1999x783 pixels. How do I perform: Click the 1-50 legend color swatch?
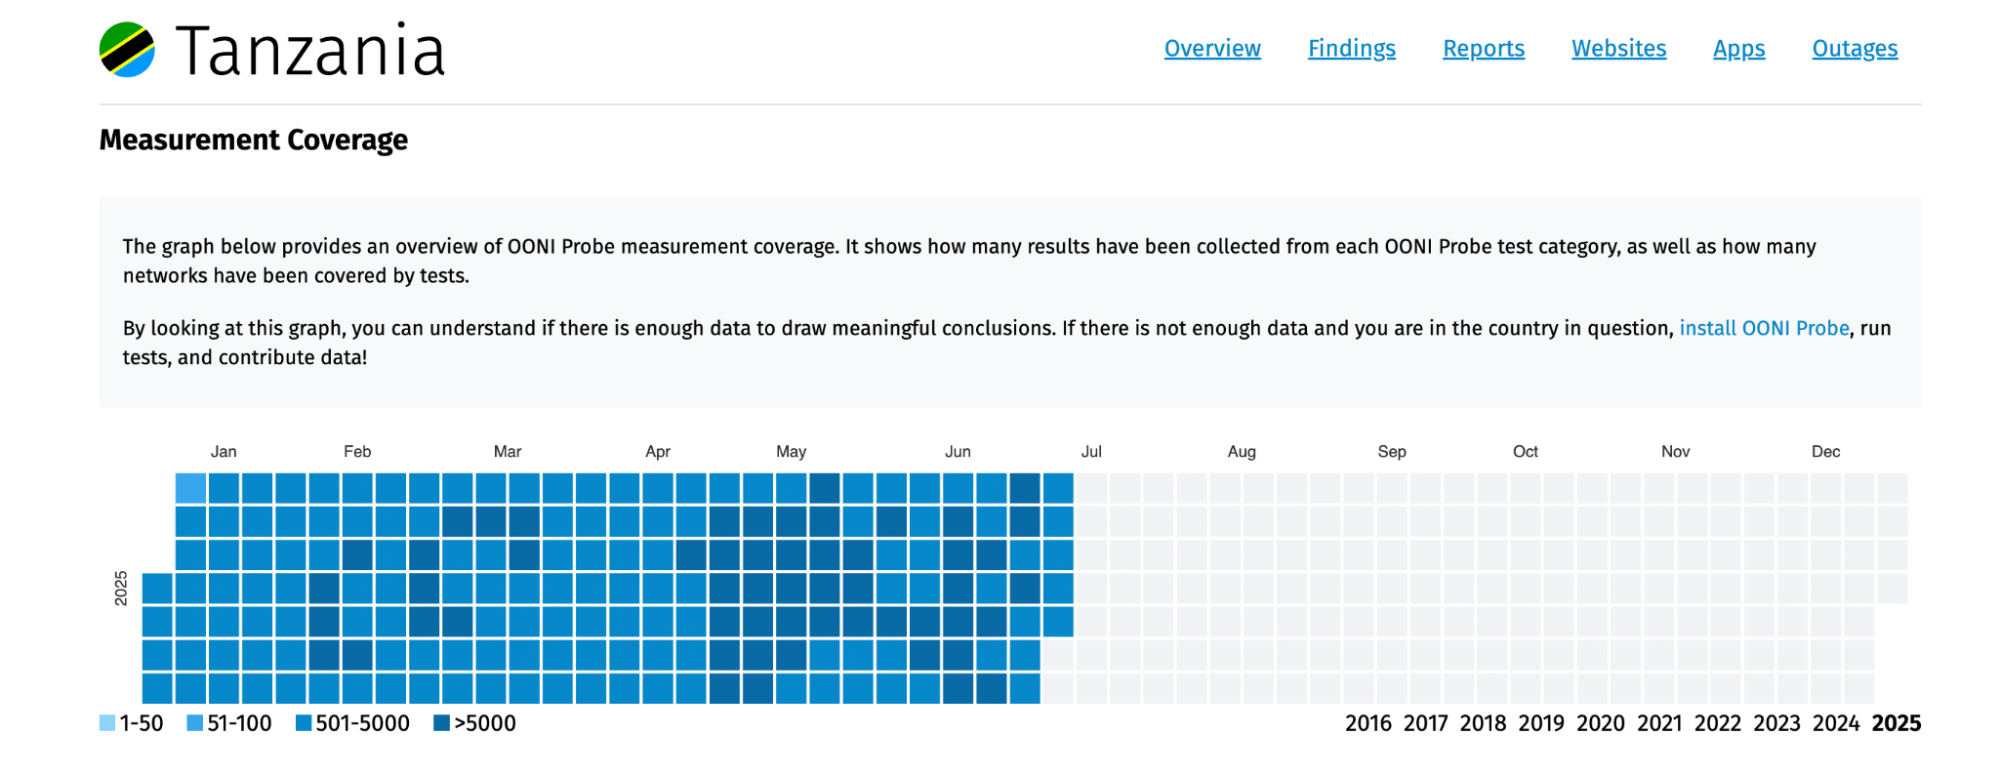107,723
